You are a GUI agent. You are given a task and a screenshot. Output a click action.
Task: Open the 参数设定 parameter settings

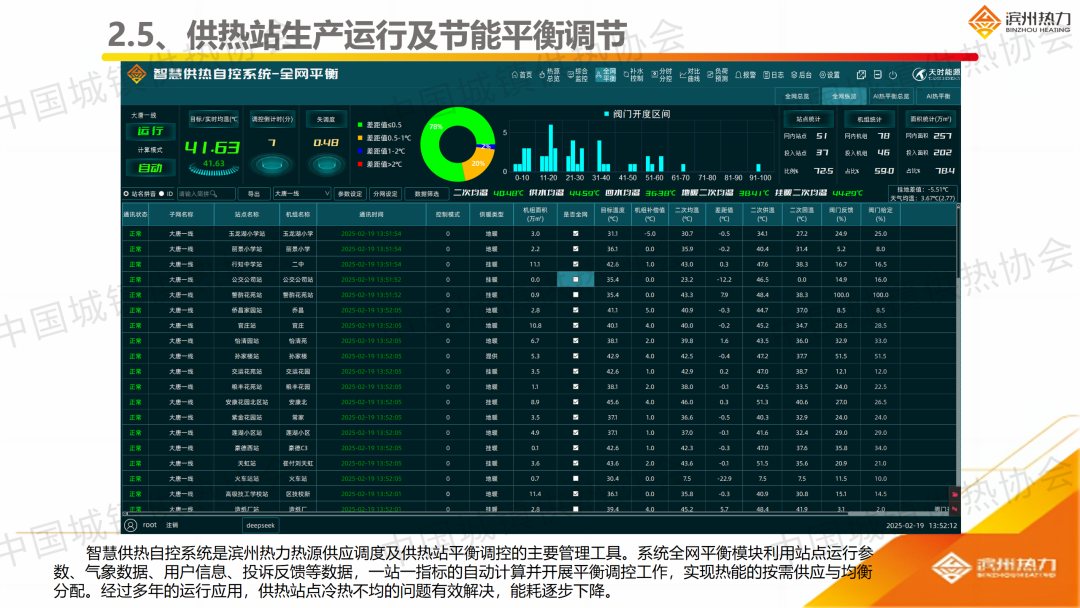point(350,193)
